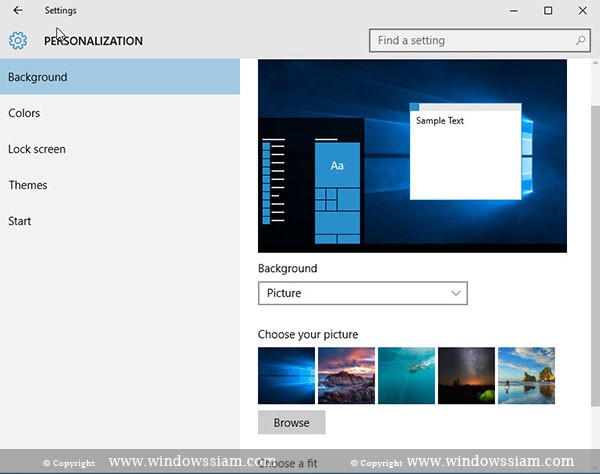Select the Background category
Screen dimensions: 600x474
(x=120, y=77)
